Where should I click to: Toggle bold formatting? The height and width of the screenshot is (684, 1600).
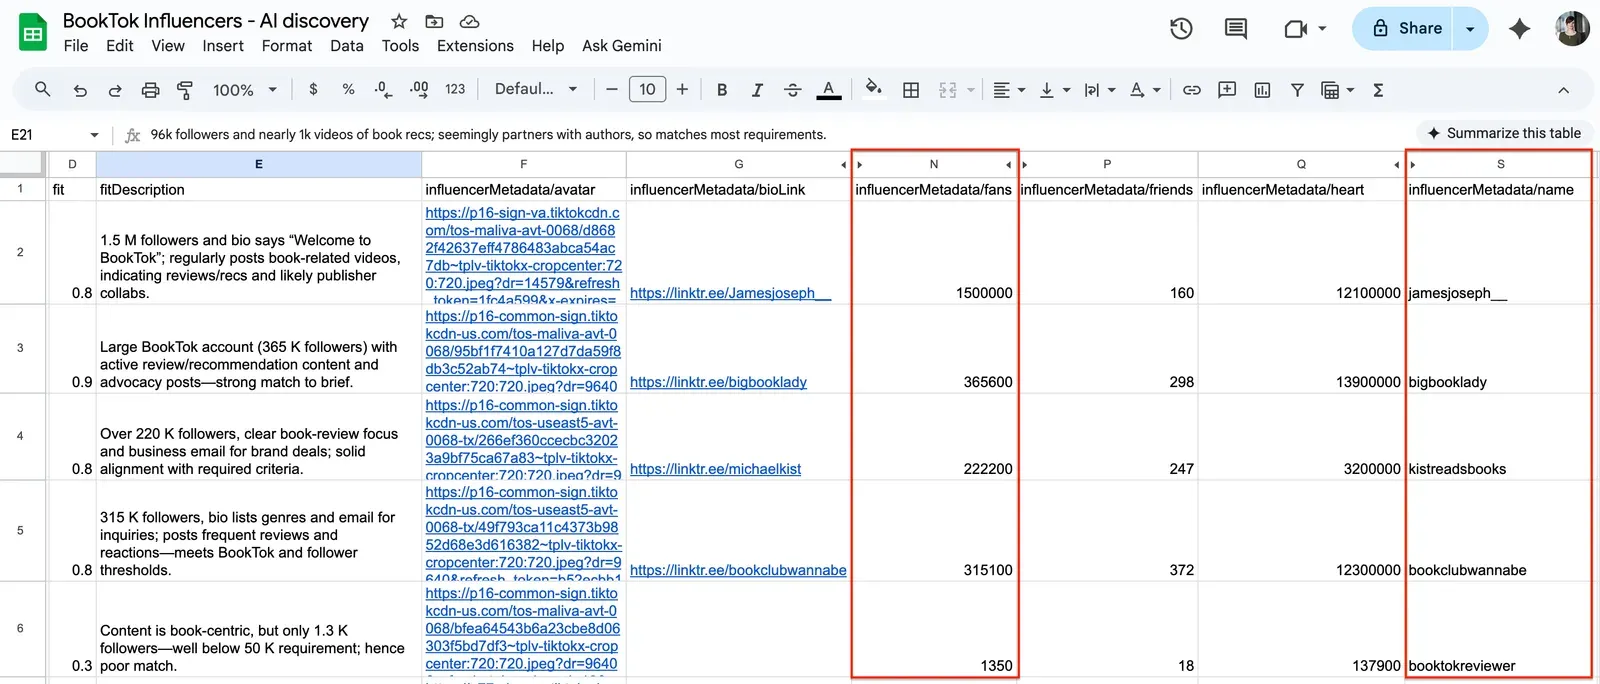point(722,90)
